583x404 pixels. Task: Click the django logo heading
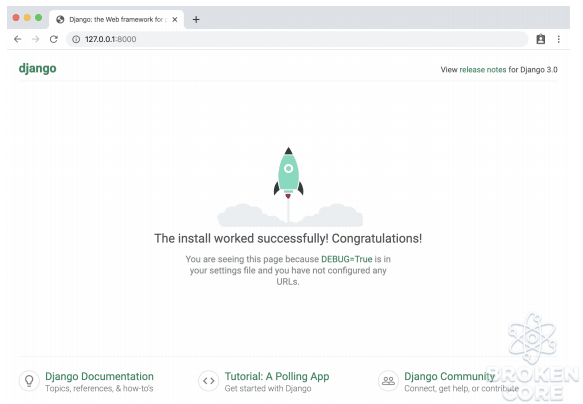click(38, 69)
